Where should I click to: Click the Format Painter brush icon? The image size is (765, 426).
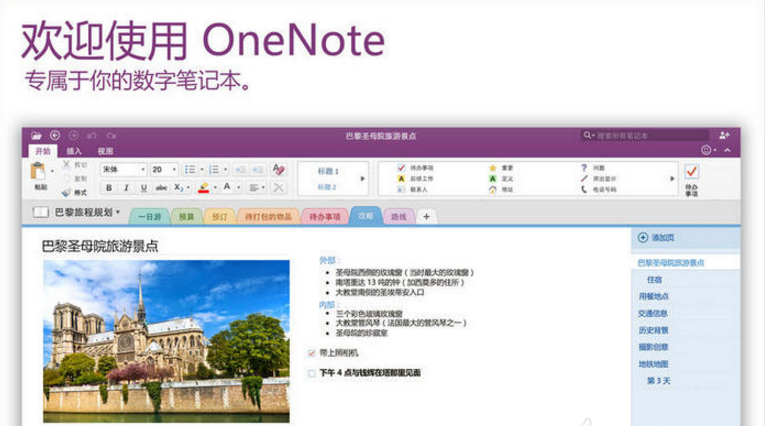point(68,191)
